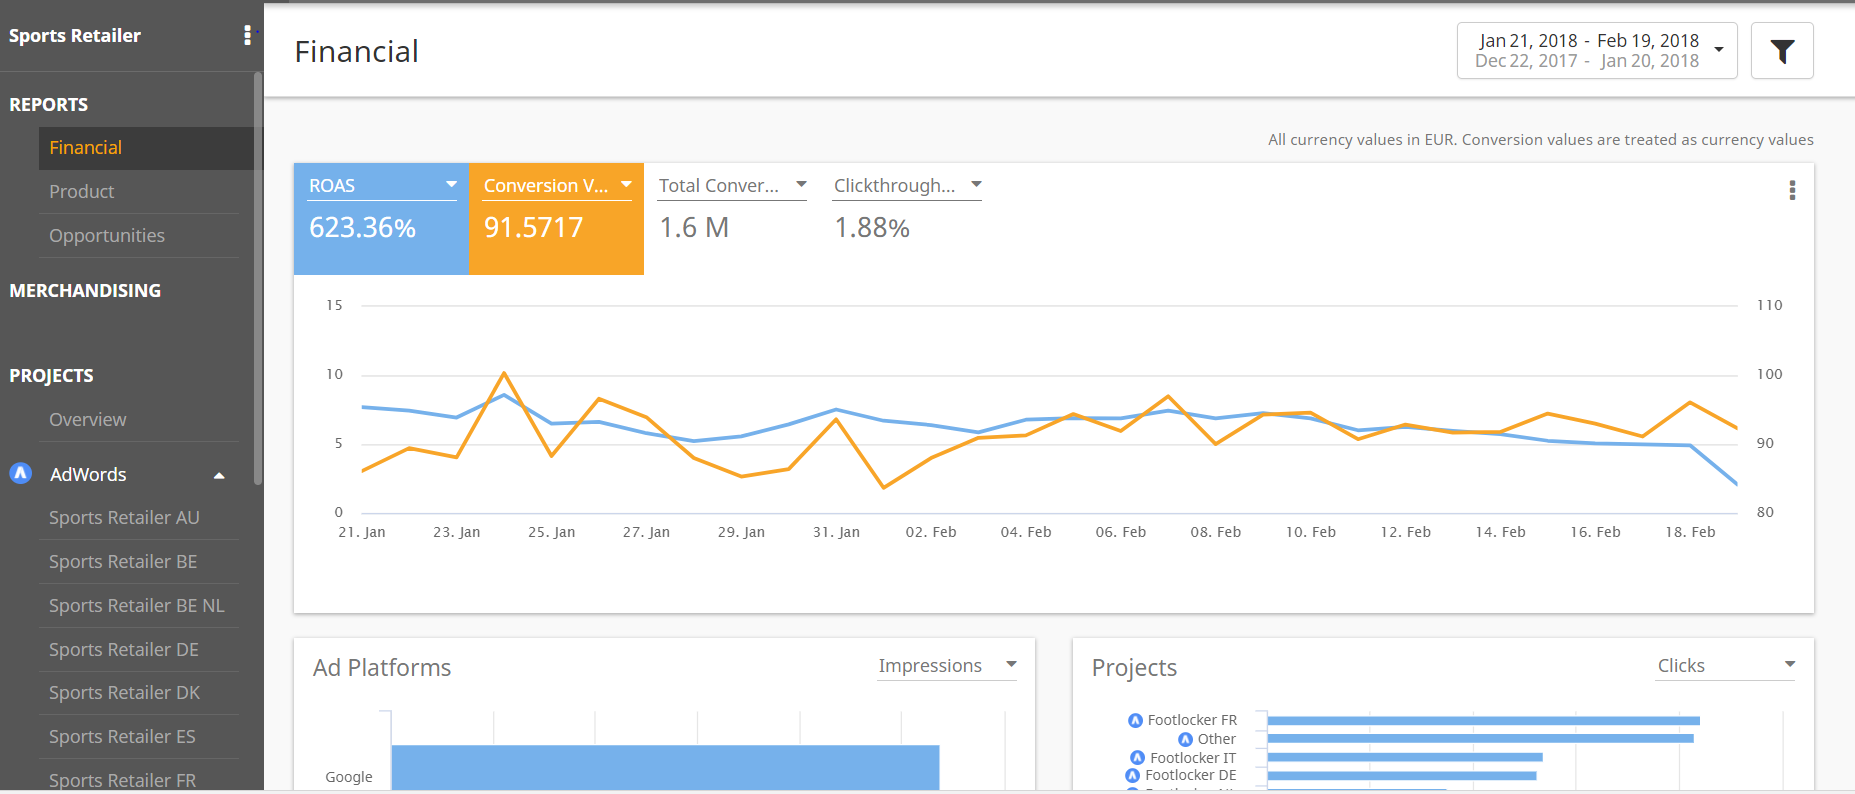Click the Google impressions bar

(x=665, y=768)
